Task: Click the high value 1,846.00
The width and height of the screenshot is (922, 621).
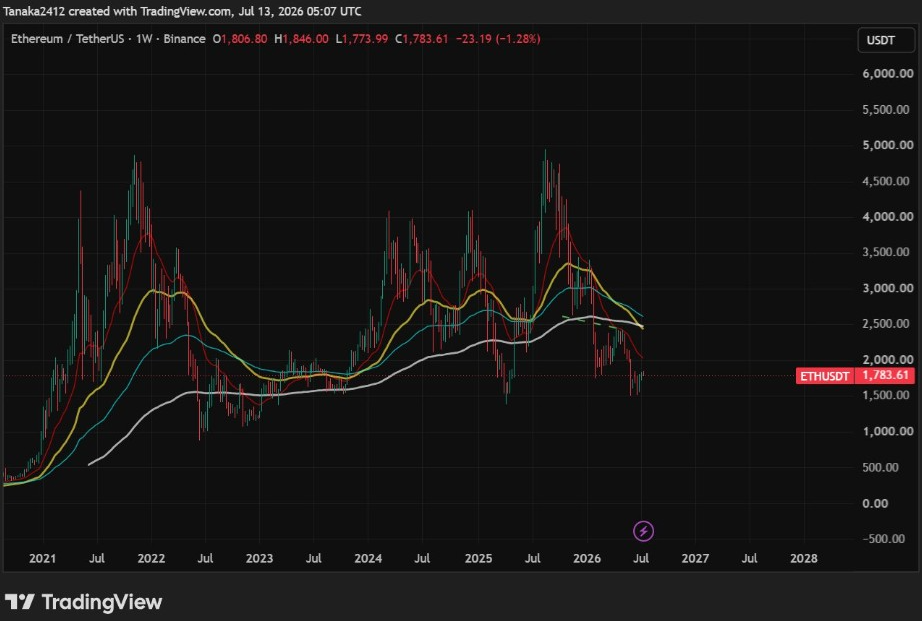Action: click(x=306, y=39)
